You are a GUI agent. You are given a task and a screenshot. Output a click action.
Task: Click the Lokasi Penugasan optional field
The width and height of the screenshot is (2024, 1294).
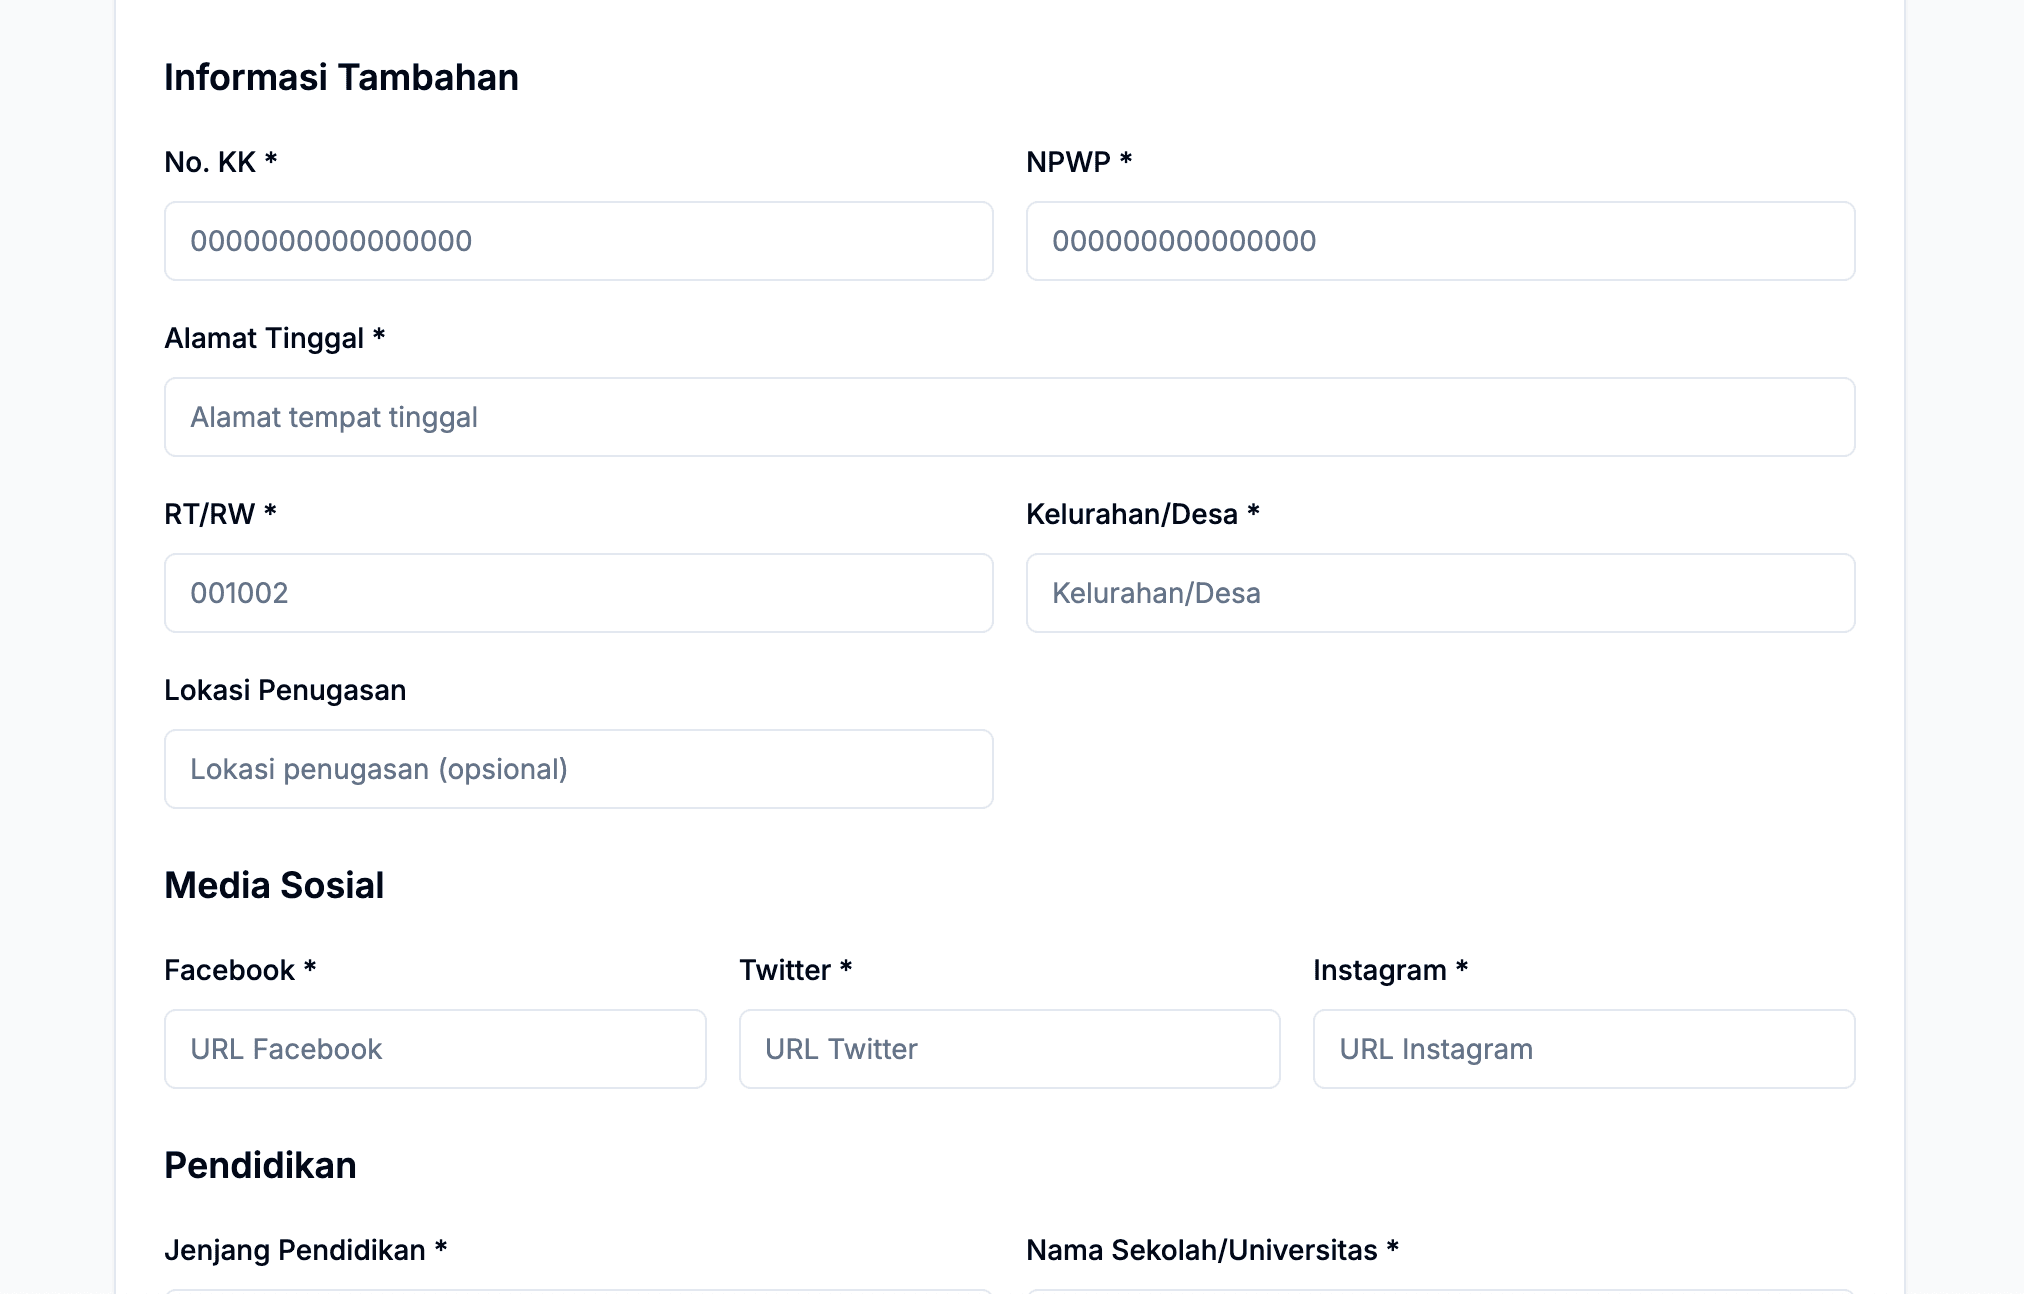click(x=578, y=769)
